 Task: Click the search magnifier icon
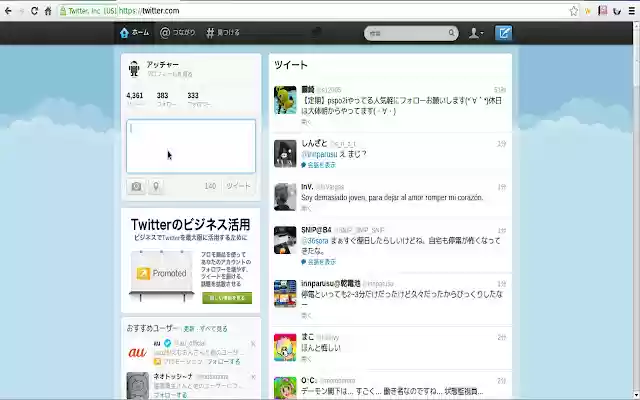[451, 33]
